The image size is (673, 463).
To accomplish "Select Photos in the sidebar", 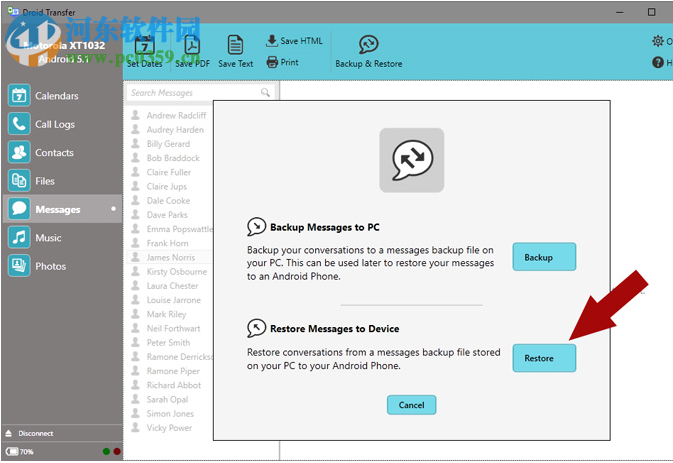I will [x=51, y=266].
